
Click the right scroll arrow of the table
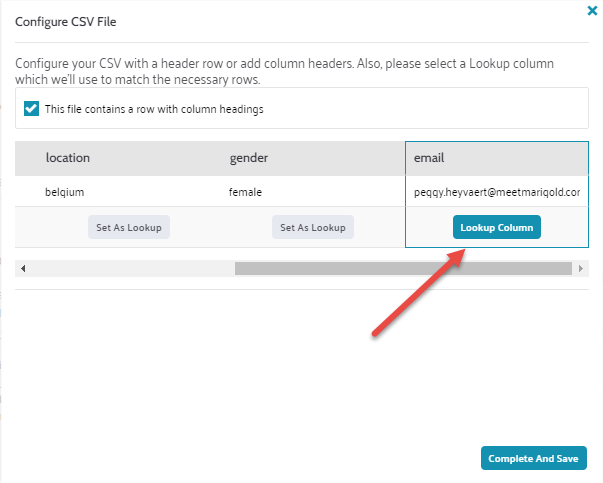coord(581,269)
